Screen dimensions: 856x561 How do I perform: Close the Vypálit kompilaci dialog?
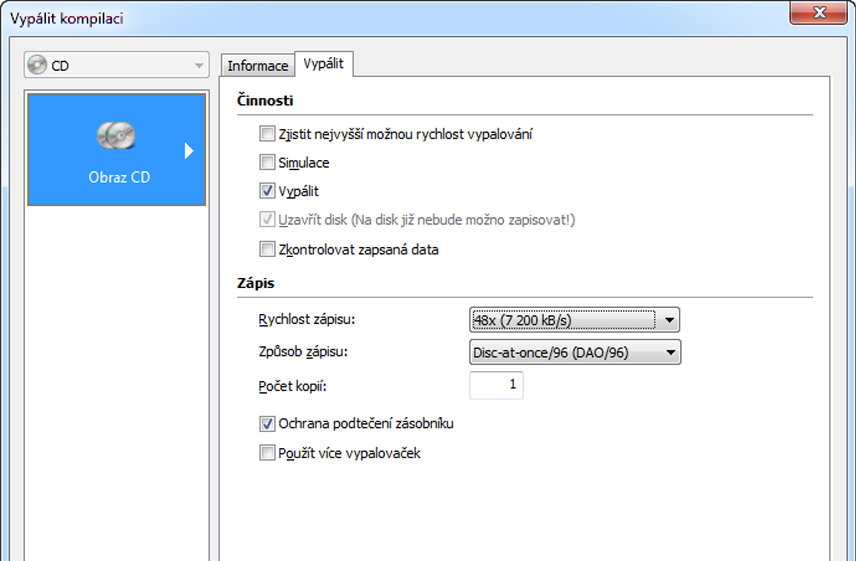(x=821, y=12)
